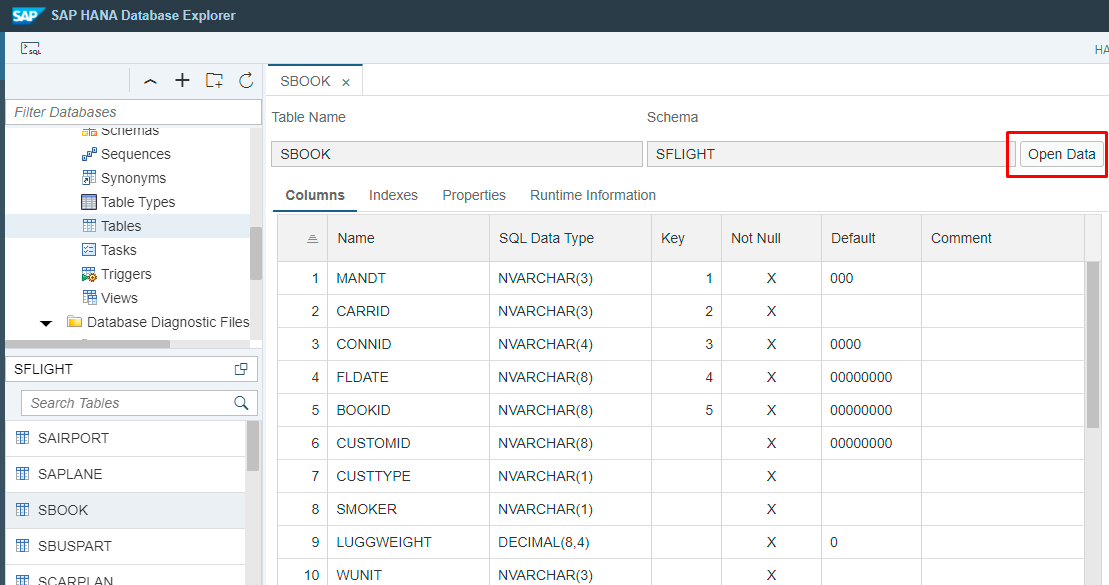Select the CARRID column row

coord(680,311)
